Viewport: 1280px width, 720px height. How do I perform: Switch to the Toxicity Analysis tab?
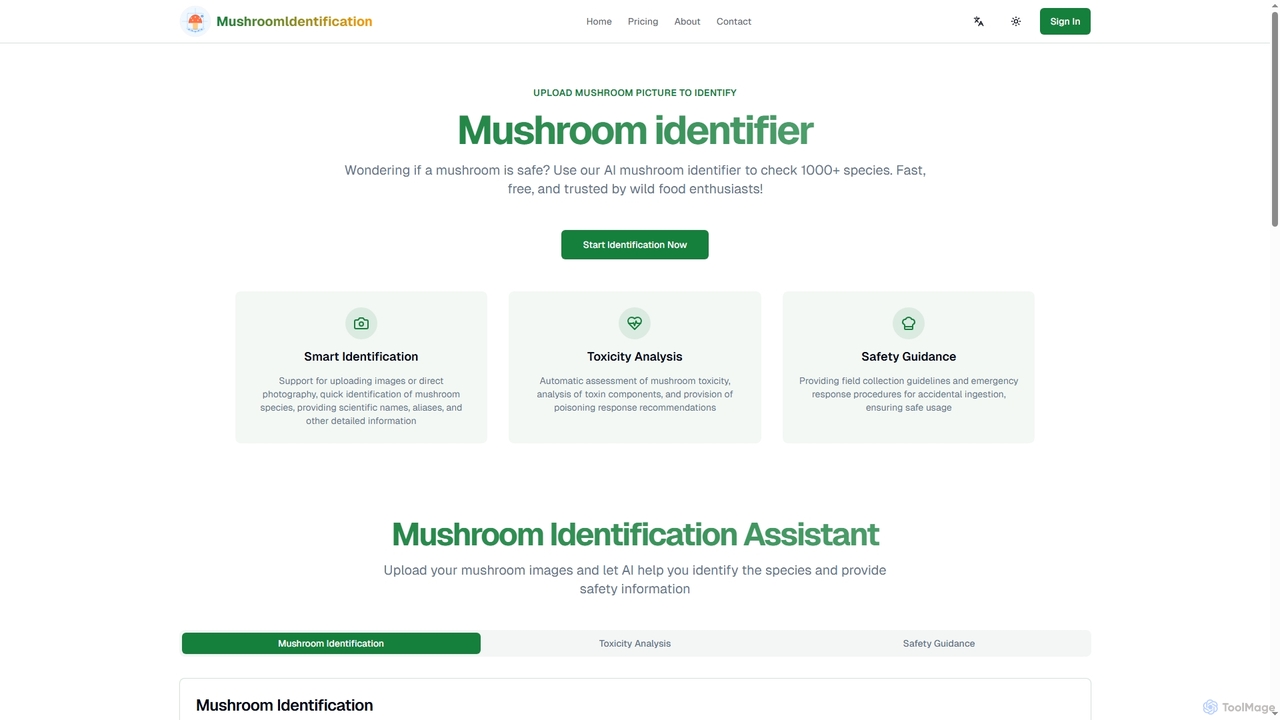635,643
